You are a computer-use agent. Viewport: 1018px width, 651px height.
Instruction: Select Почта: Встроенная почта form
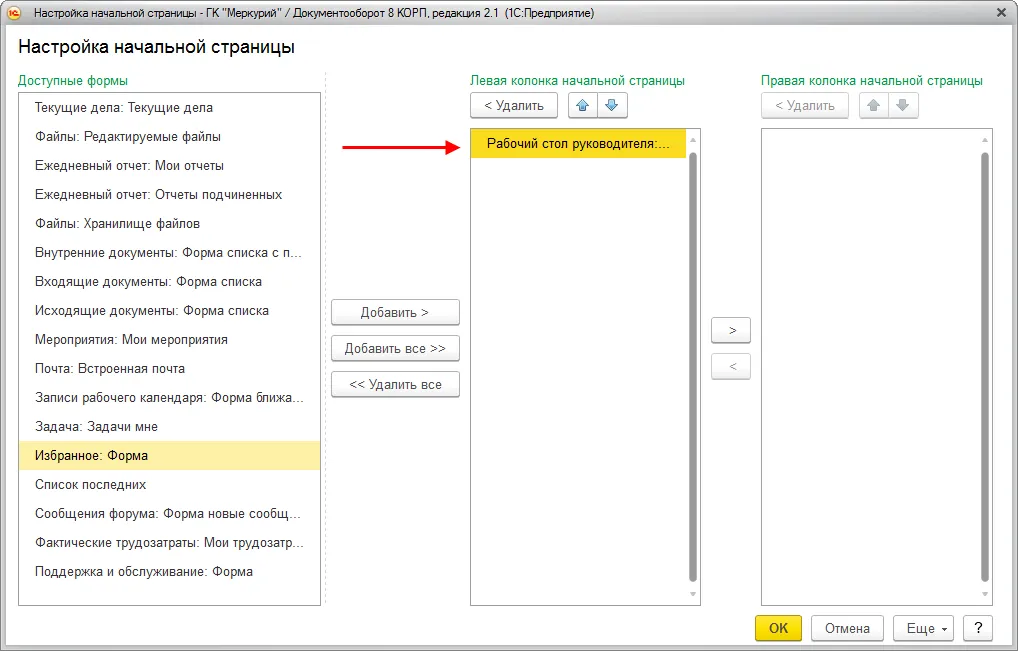pyautogui.click(x=169, y=369)
